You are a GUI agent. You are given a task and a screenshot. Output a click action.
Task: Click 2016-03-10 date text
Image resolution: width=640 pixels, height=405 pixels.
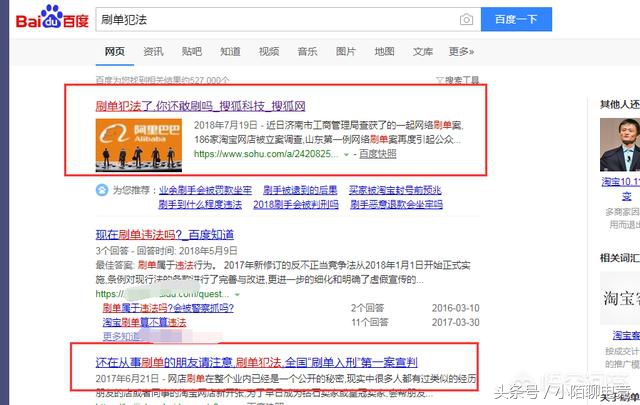(456, 308)
